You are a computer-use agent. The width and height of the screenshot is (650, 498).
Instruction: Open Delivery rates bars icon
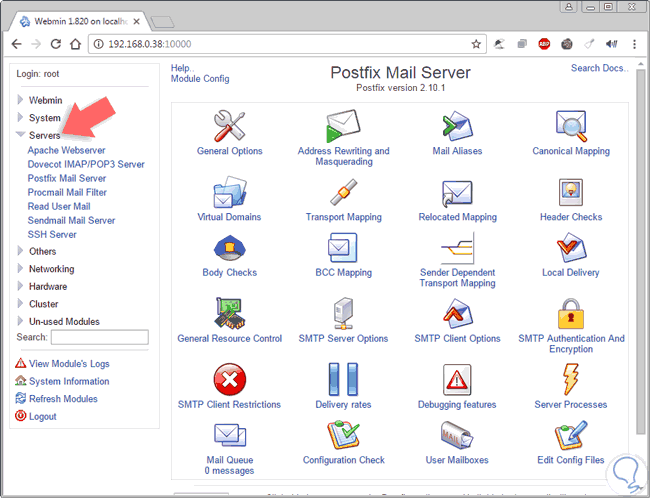343,379
